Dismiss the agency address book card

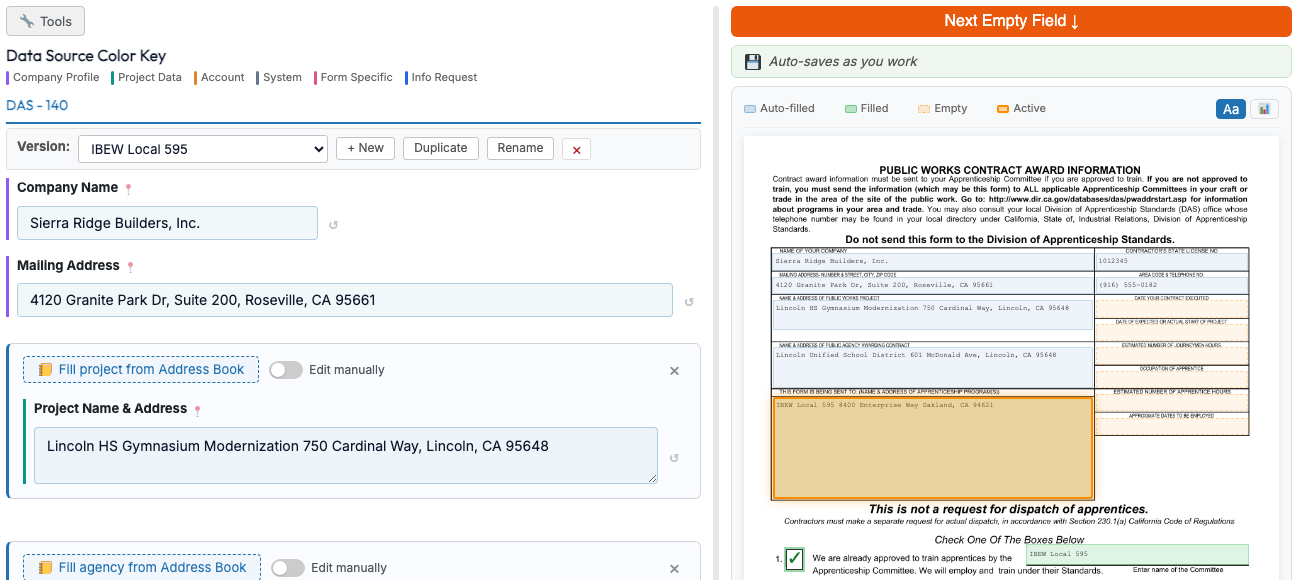pyautogui.click(x=674, y=569)
